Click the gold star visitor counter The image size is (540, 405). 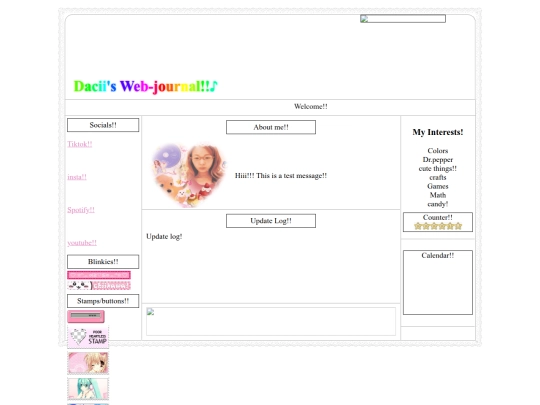click(x=438, y=226)
